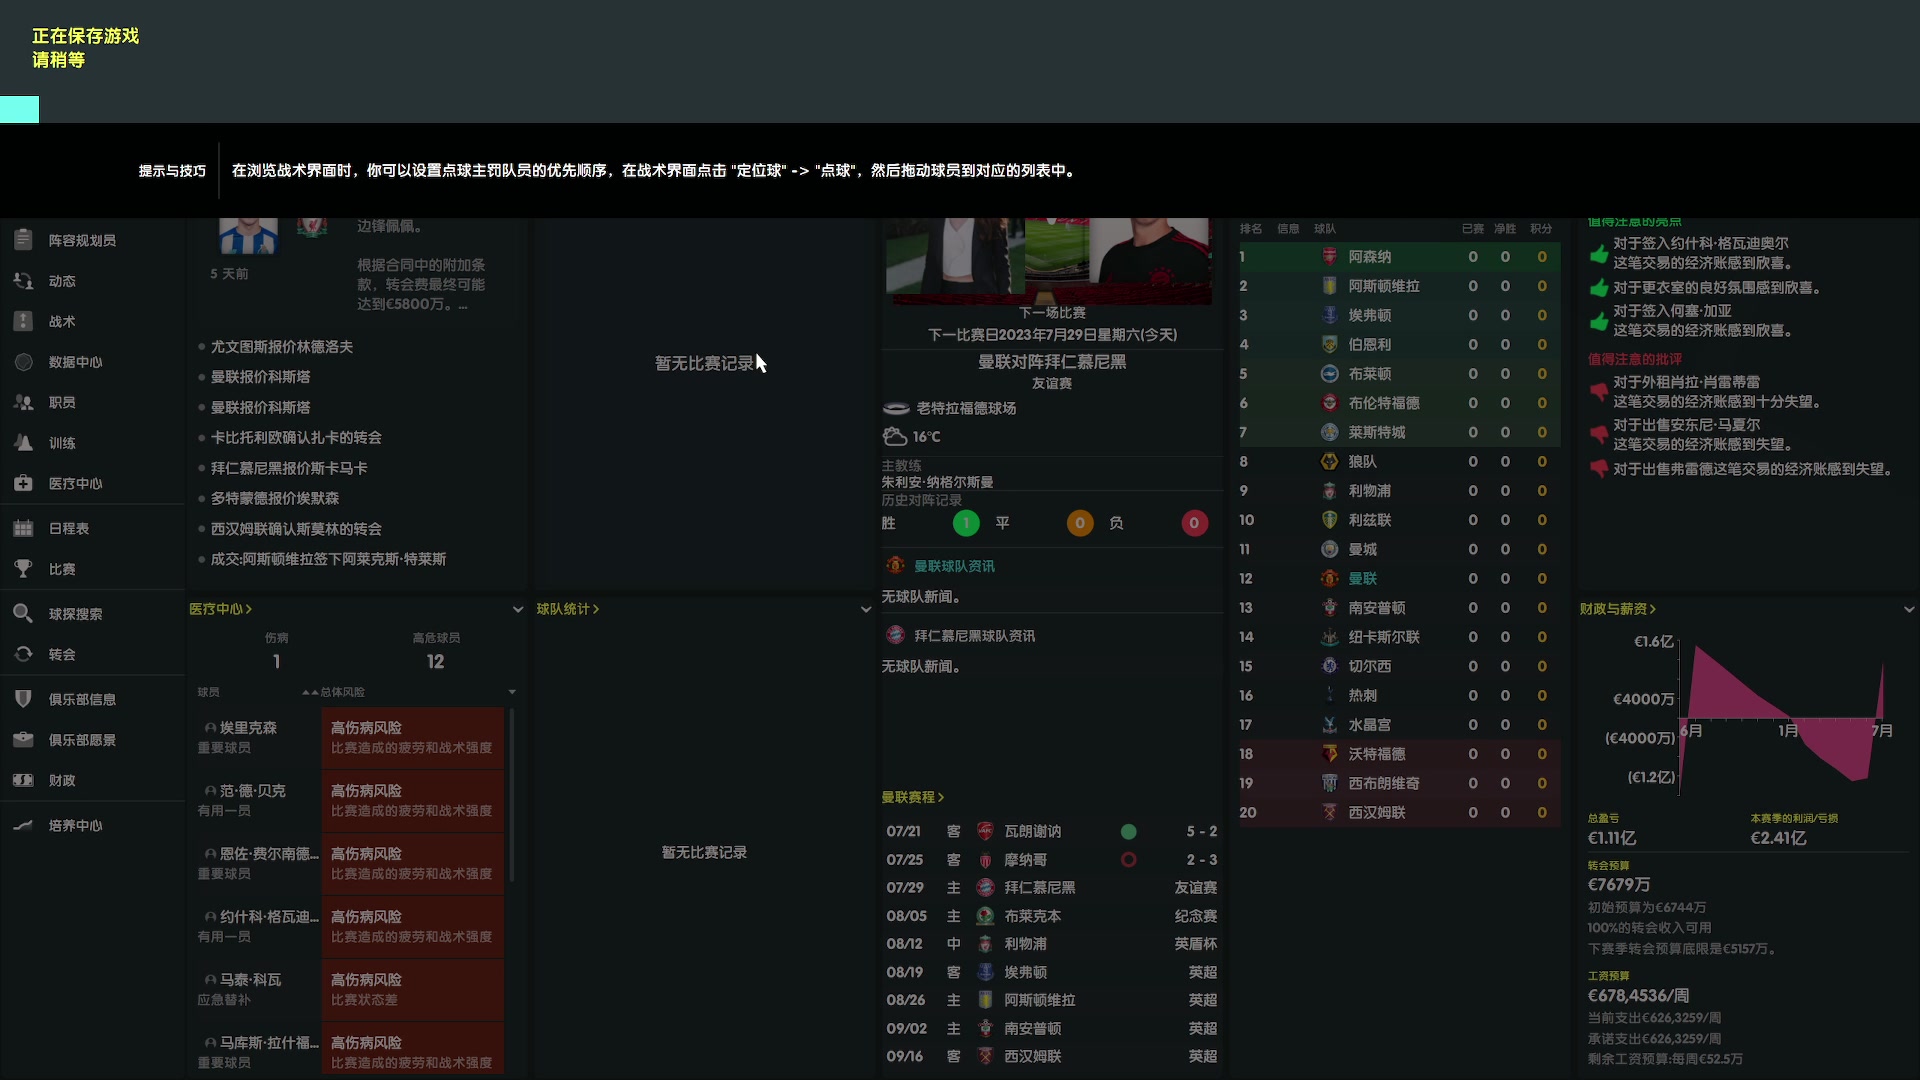Image resolution: width=1920 pixels, height=1080 pixels.
Task: Open 数据中心 via its sidebar icon
Action: pyautogui.click(x=23, y=362)
